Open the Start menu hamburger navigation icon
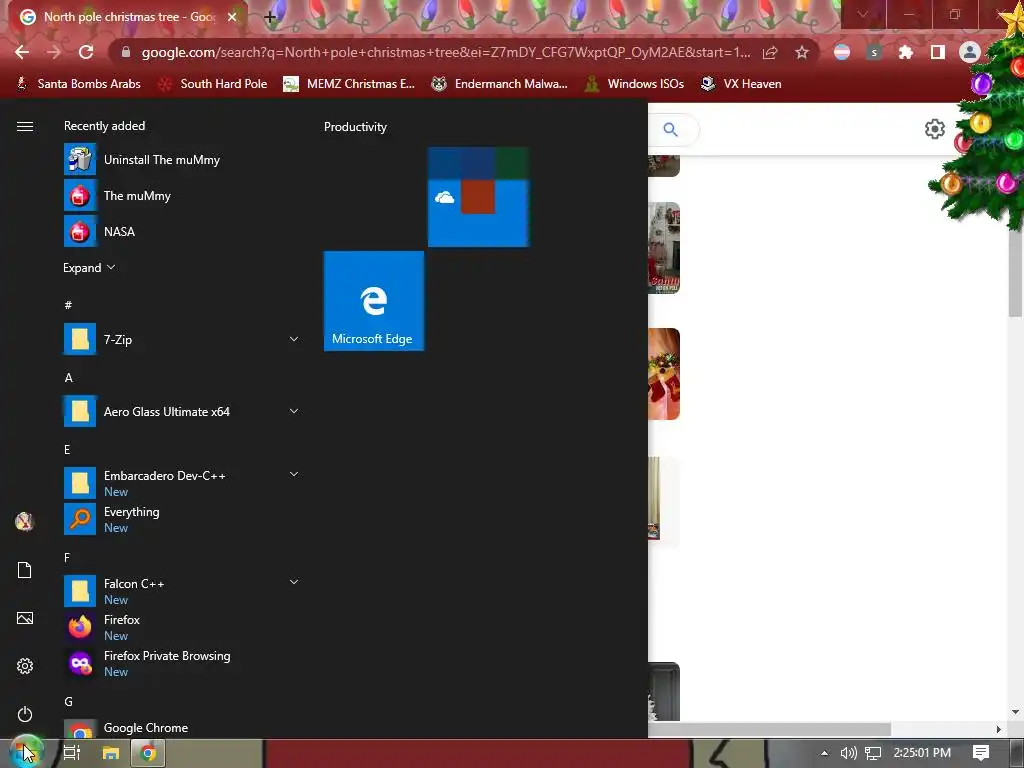The image size is (1024, 768). click(x=25, y=127)
